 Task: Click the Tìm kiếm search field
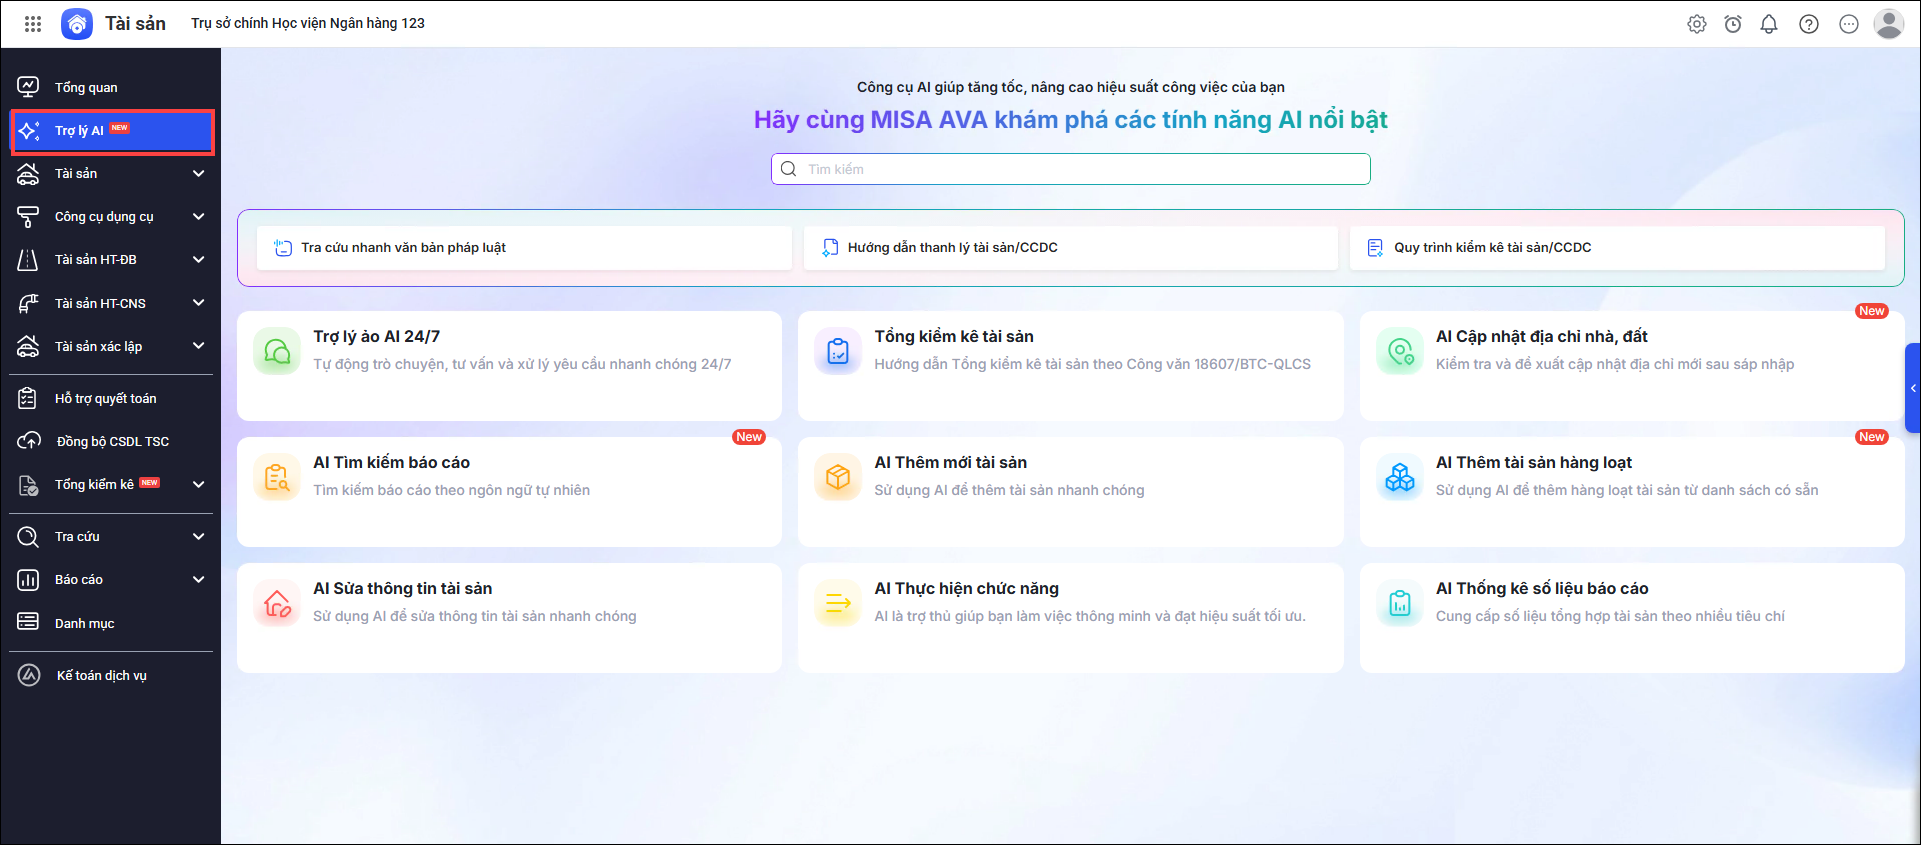point(1070,169)
